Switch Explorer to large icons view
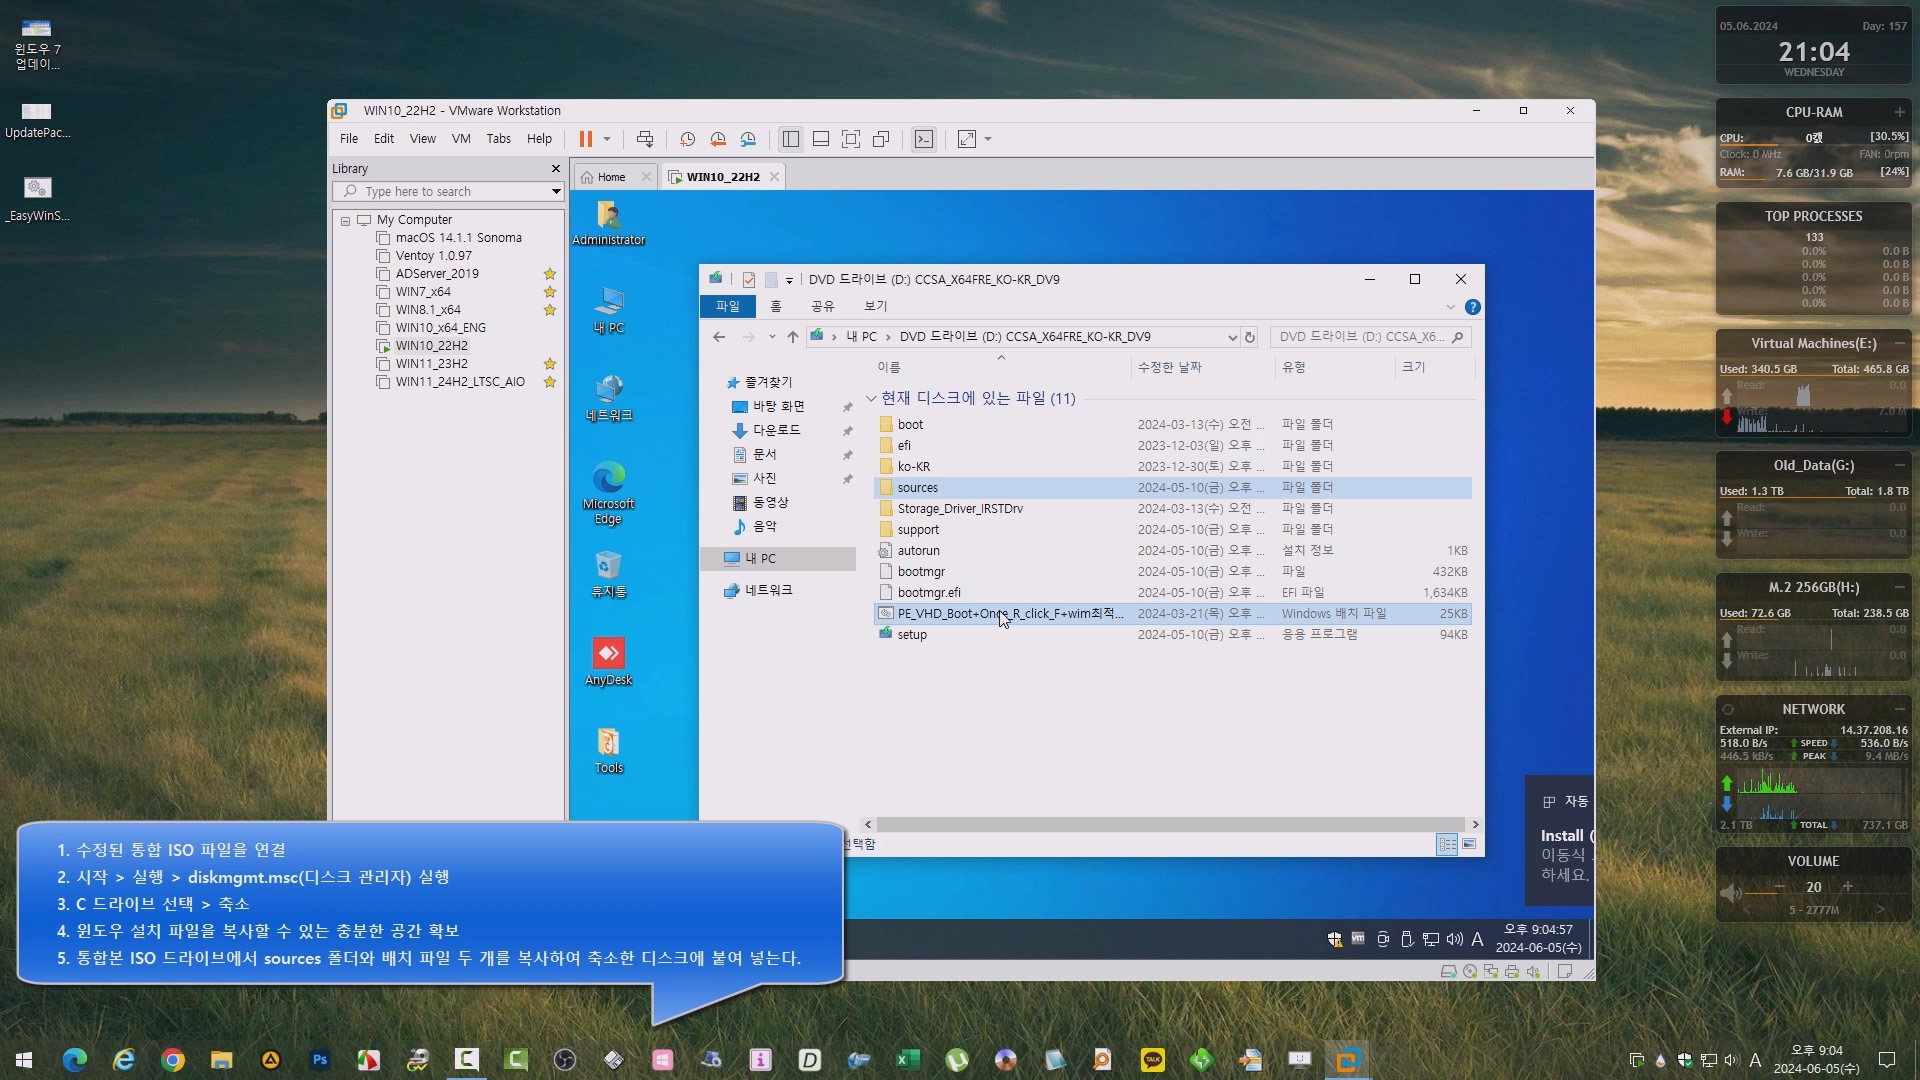 (x=1469, y=844)
